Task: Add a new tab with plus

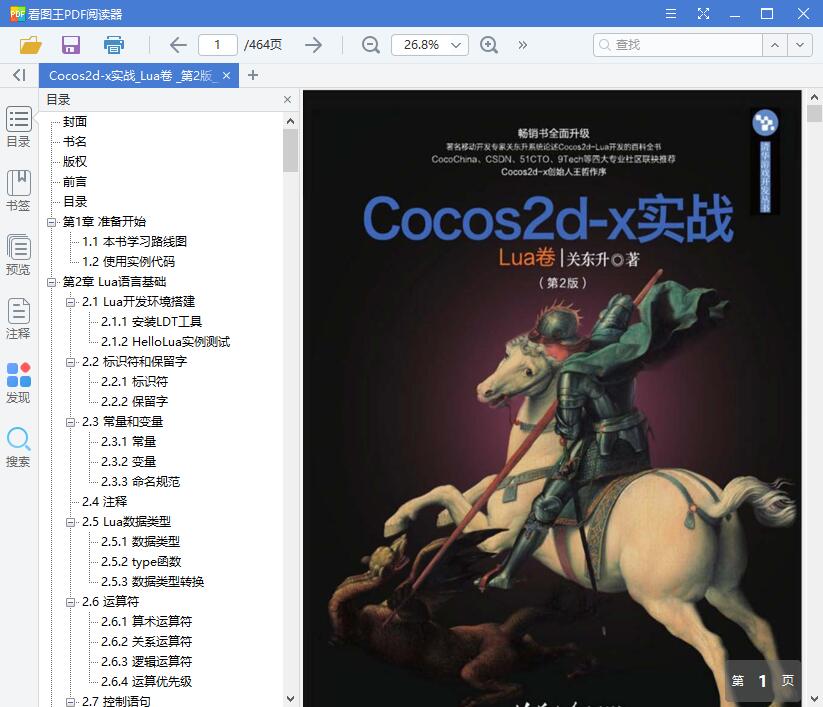Action: pyautogui.click(x=252, y=76)
